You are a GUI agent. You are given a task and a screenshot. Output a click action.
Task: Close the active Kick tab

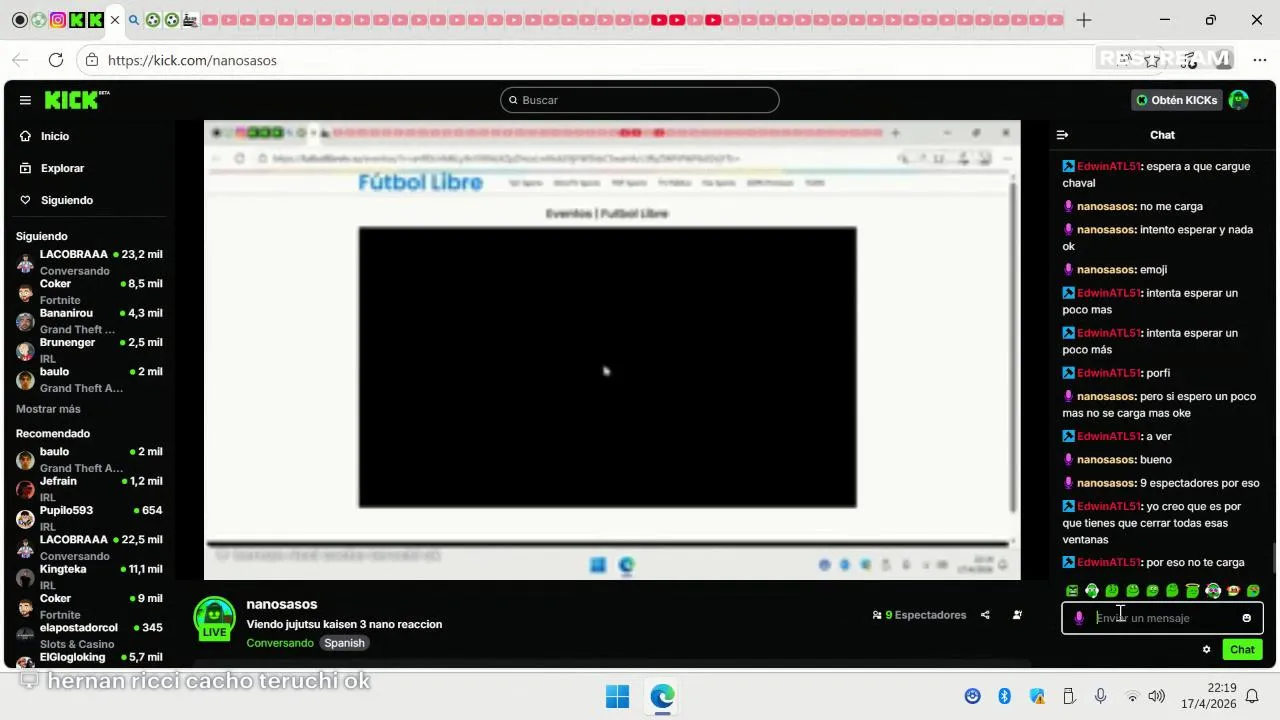(x=115, y=20)
